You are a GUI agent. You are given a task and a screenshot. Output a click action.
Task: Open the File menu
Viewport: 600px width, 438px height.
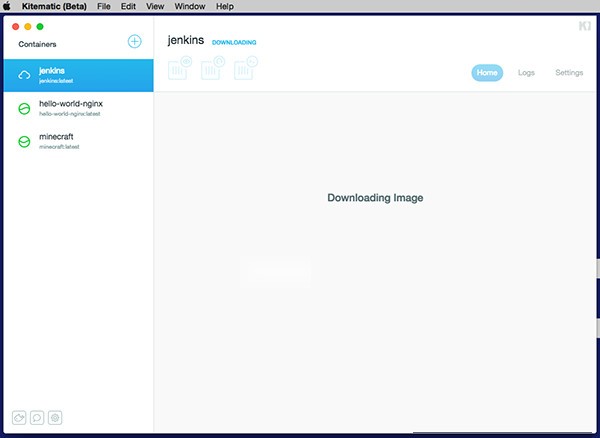click(103, 6)
